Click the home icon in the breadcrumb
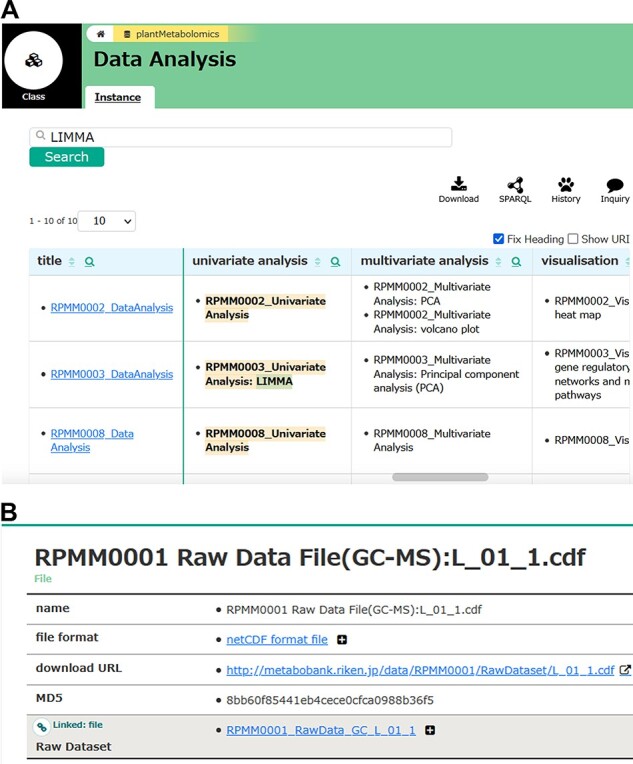633x764 pixels. click(100, 34)
